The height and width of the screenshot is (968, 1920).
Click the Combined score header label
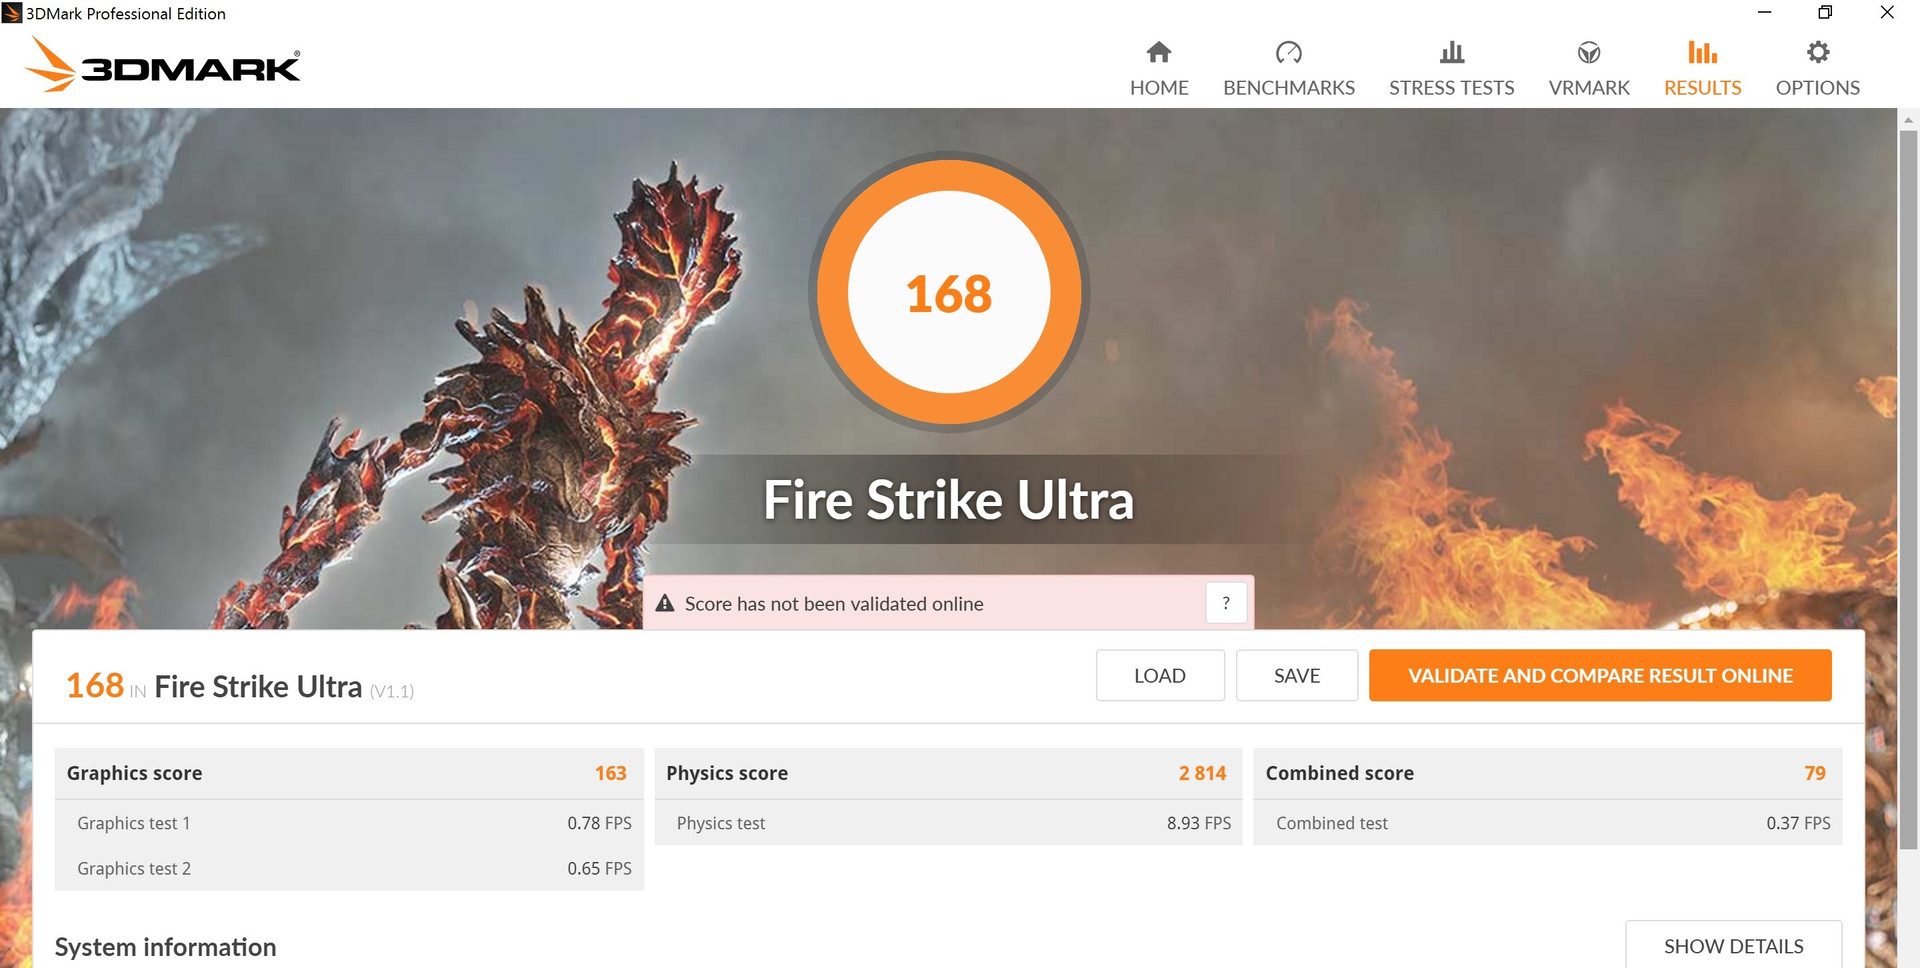(x=1339, y=773)
